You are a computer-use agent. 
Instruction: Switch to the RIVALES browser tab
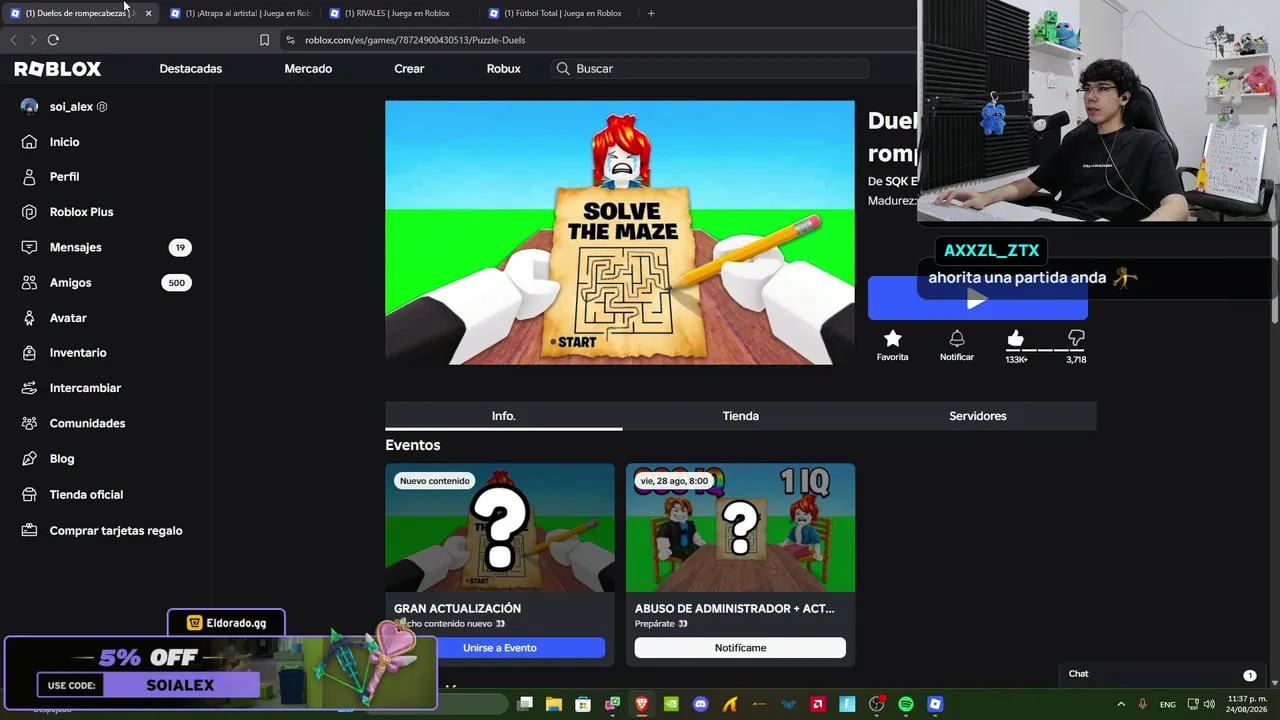tap(397, 13)
